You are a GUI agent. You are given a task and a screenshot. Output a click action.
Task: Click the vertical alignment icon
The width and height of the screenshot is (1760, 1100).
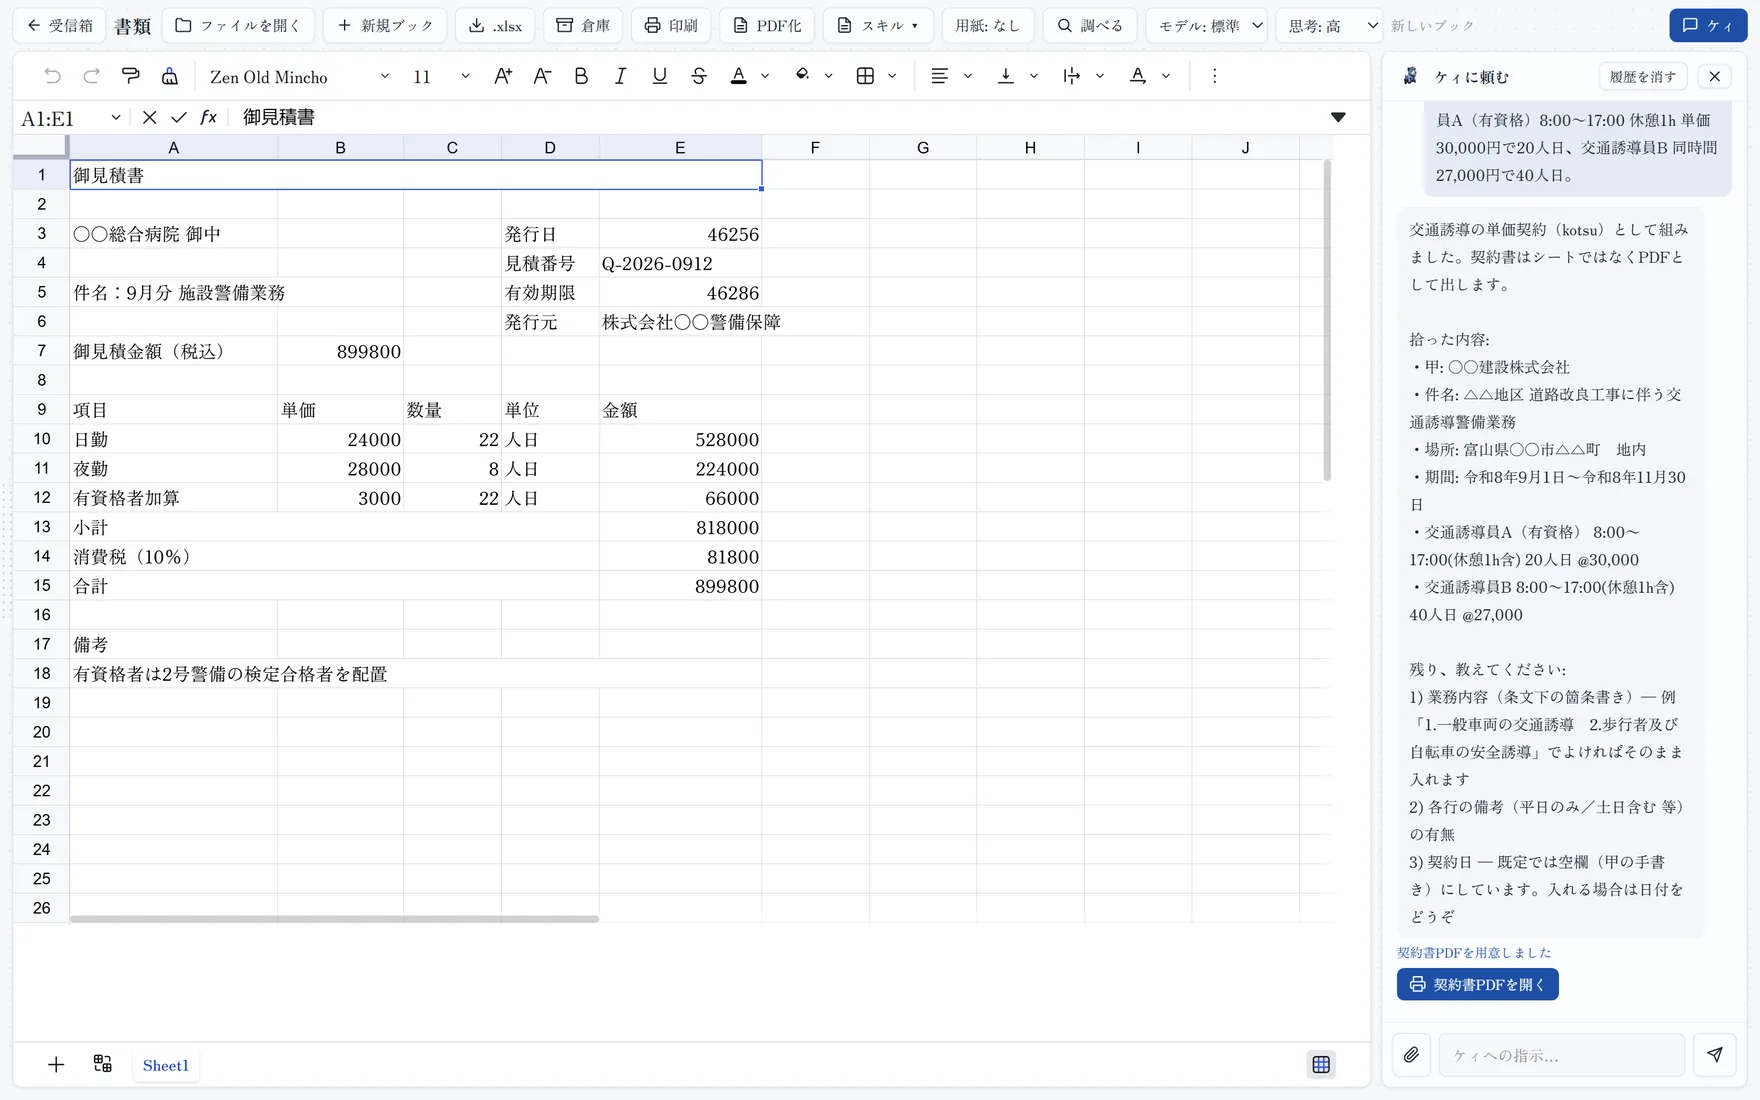pos(1006,76)
